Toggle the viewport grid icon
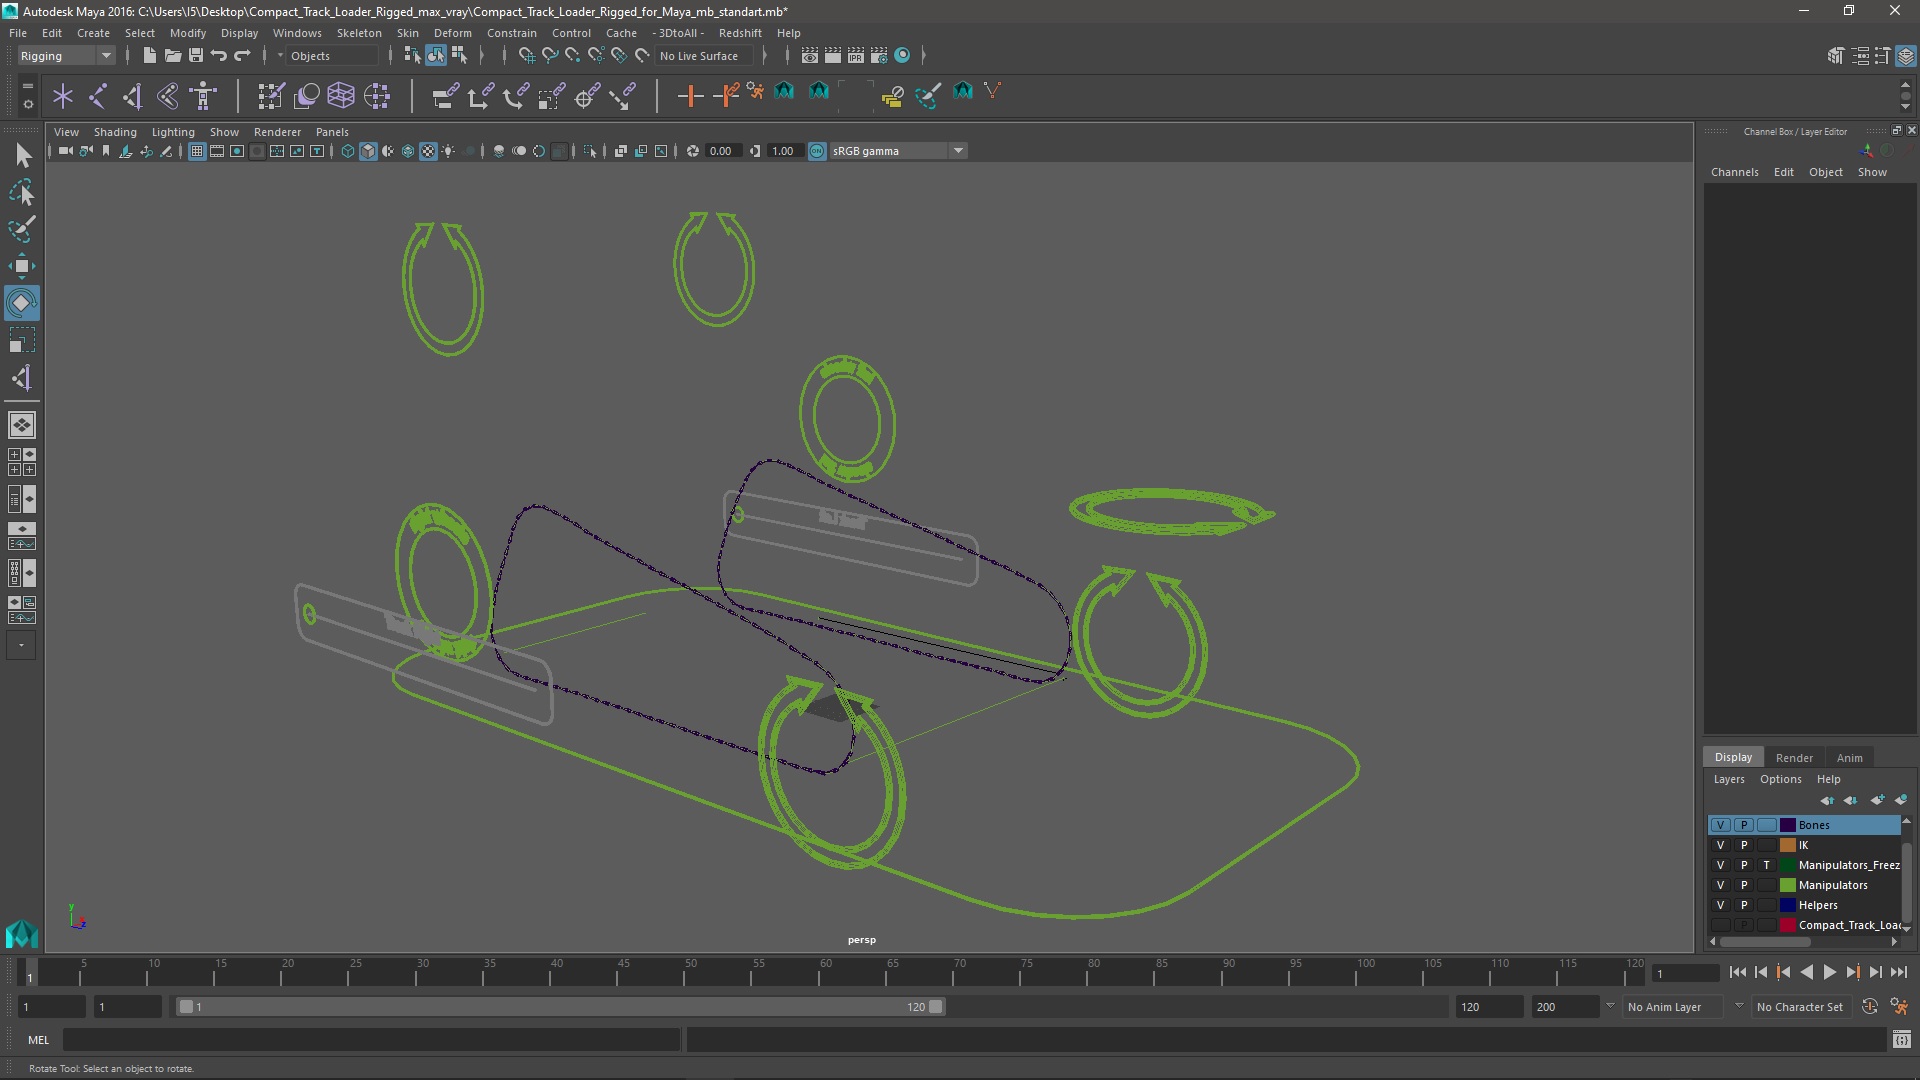The width and height of the screenshot is (1920, 1080). (197, 151)
